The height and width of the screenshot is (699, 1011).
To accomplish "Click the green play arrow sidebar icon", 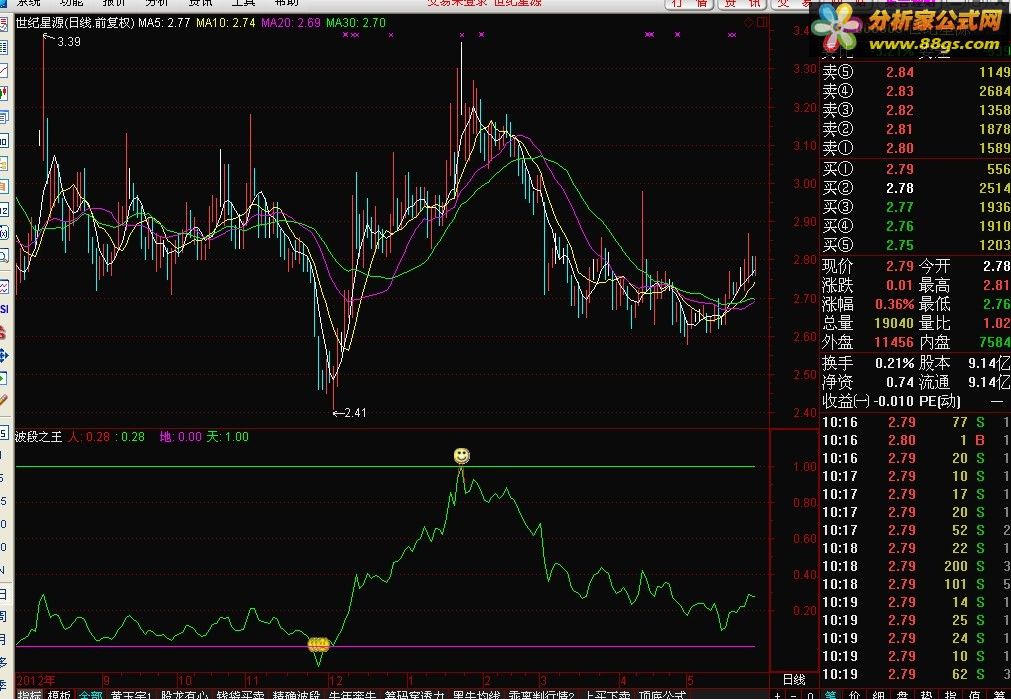I will click(4, 378).
